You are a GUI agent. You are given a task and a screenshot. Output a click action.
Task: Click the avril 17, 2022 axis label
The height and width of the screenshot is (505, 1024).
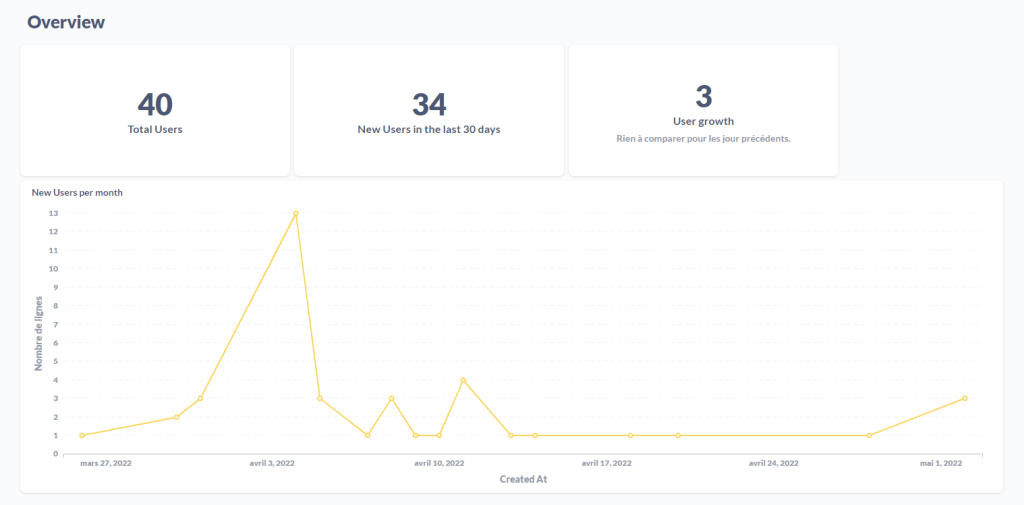[606, 463]
